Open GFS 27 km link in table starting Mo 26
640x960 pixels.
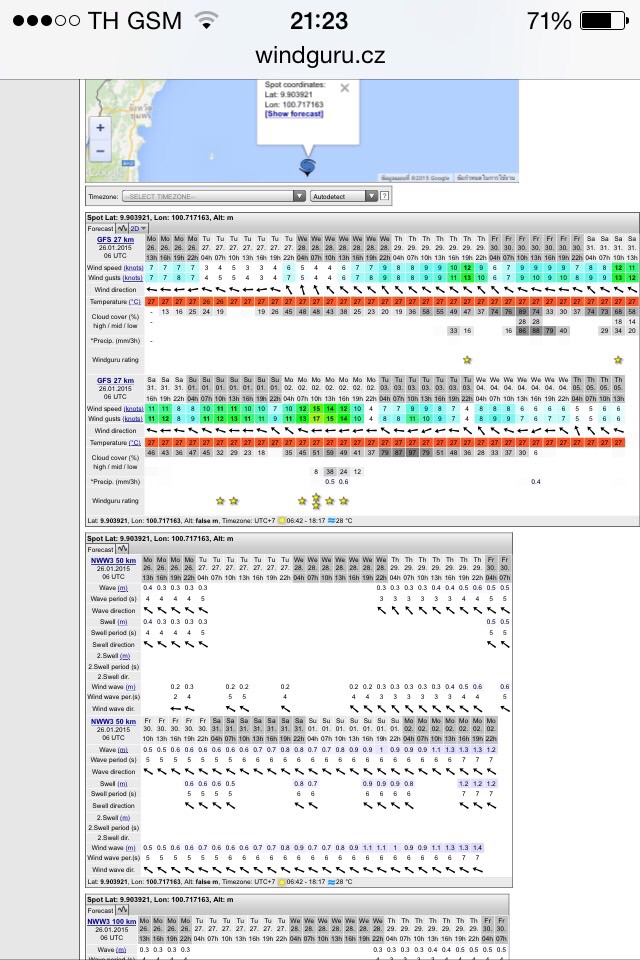point(115,240)
